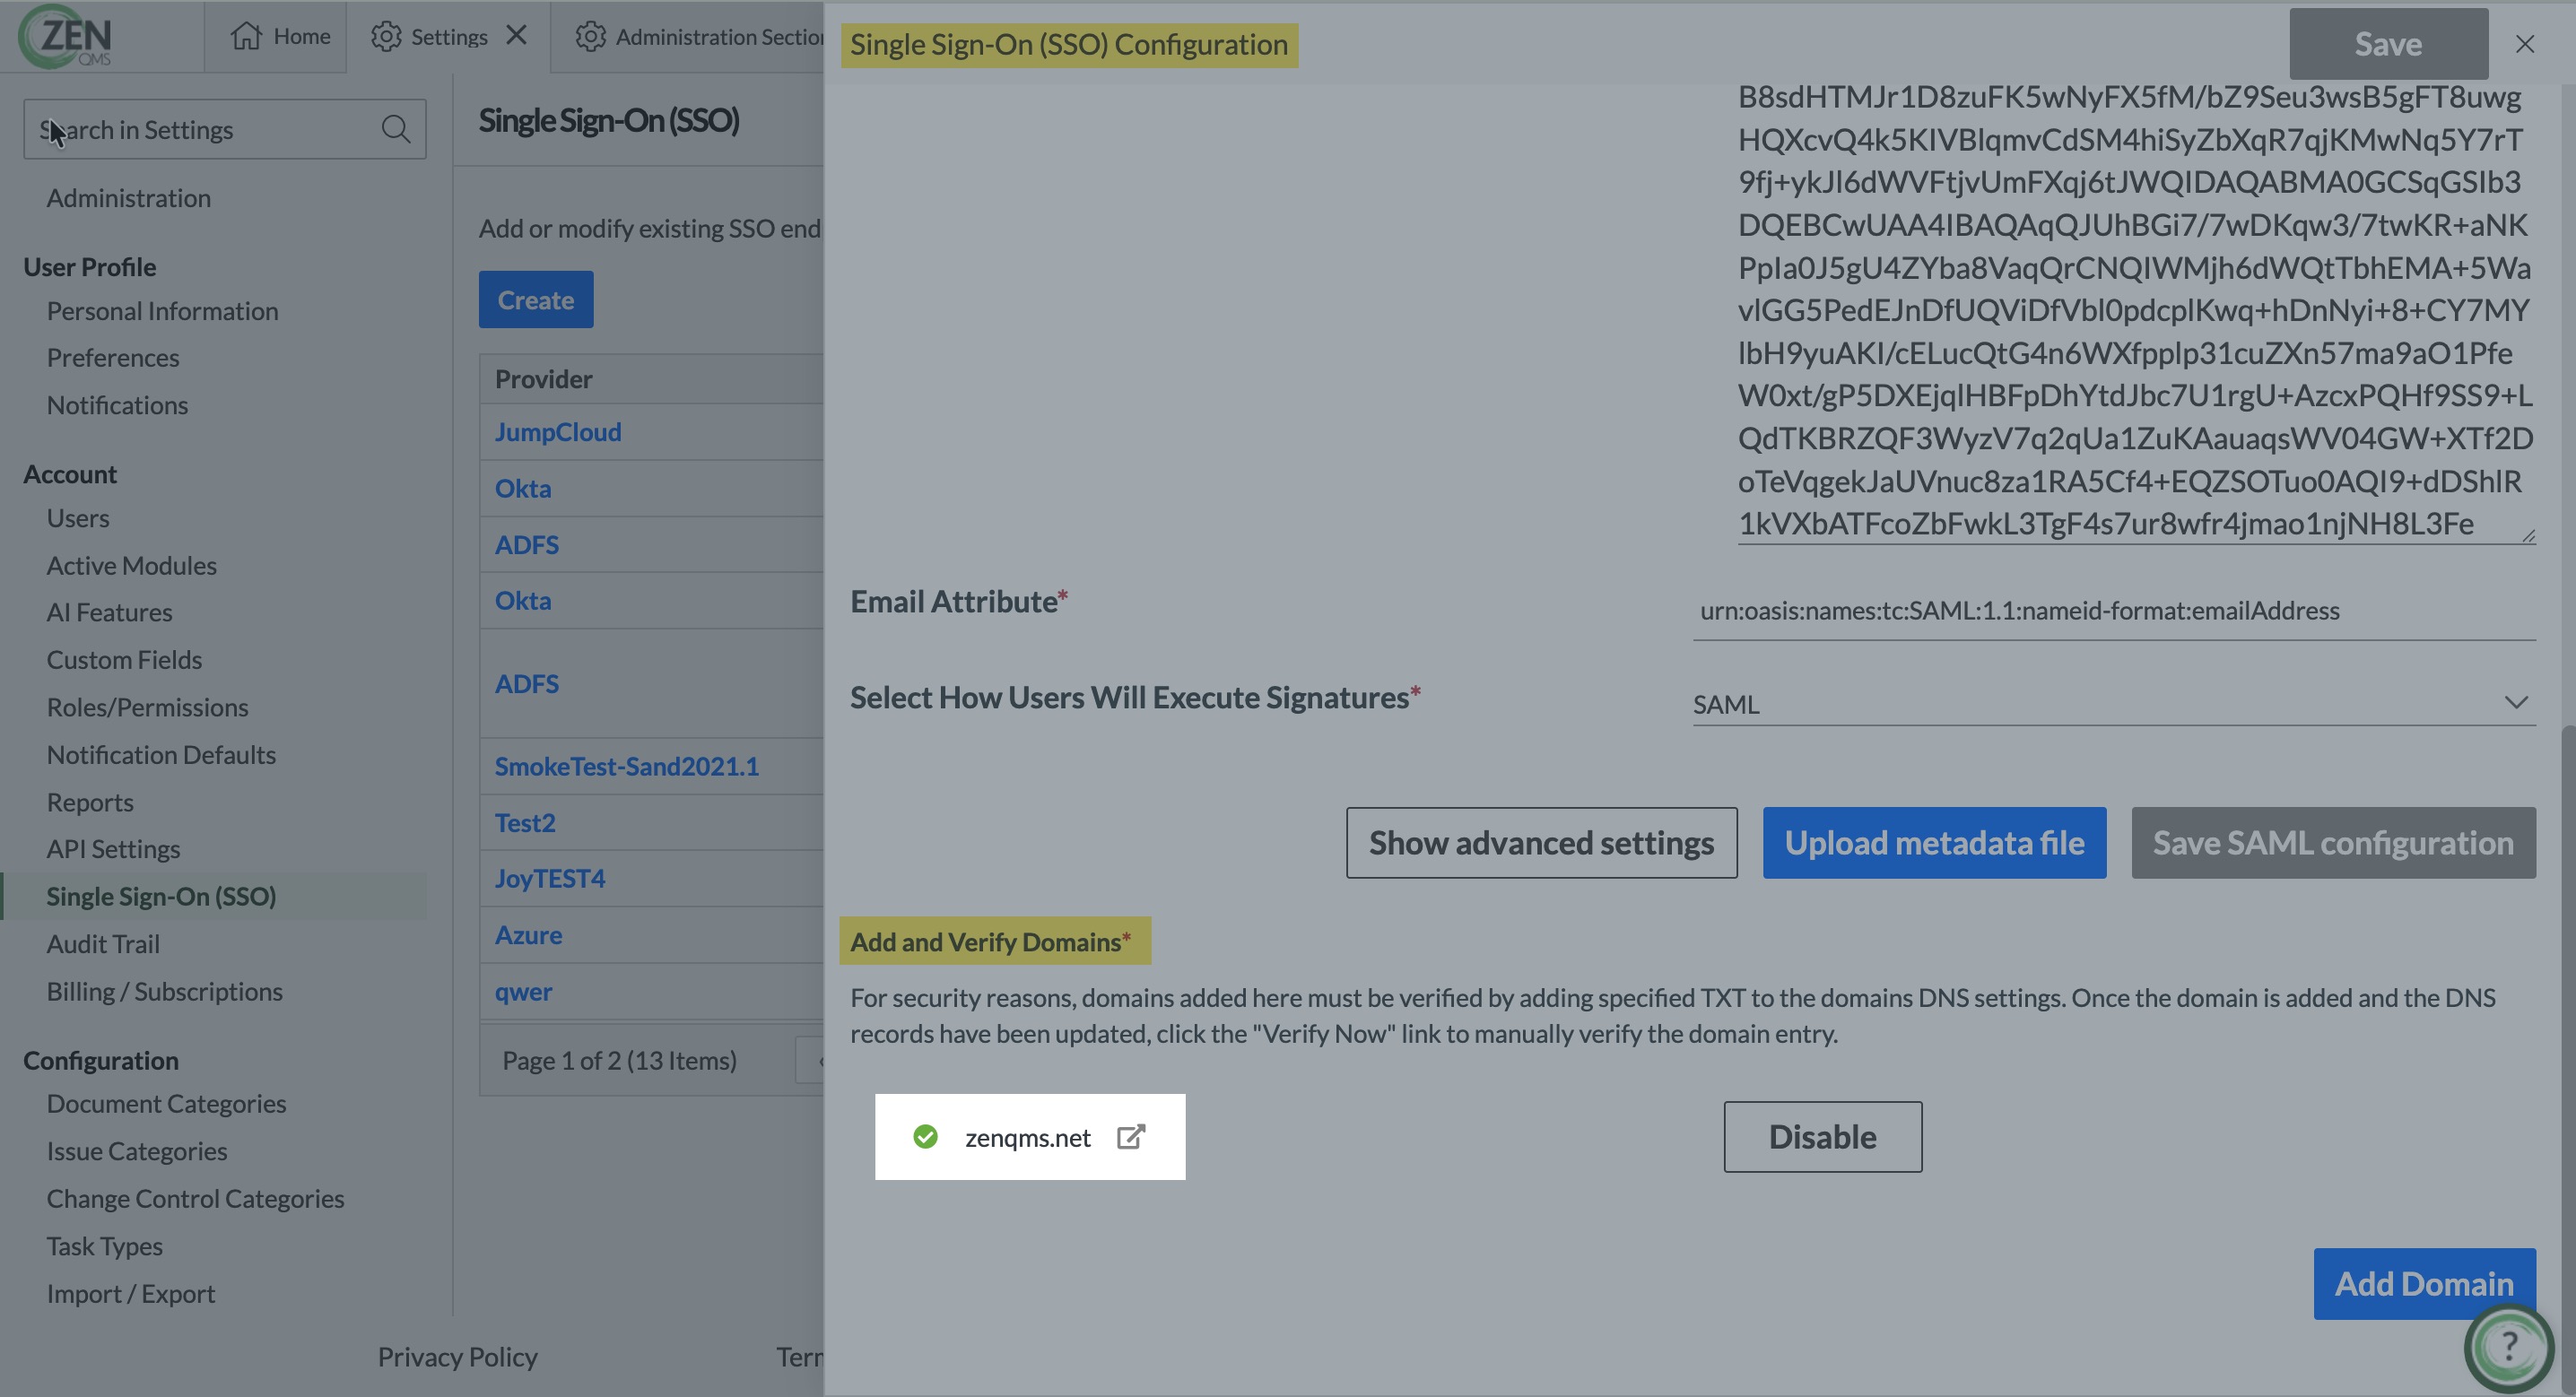Open the signature execution SAML dropdown
The width and height of the screenshot is (2576, 1397).
point(2114,704)
